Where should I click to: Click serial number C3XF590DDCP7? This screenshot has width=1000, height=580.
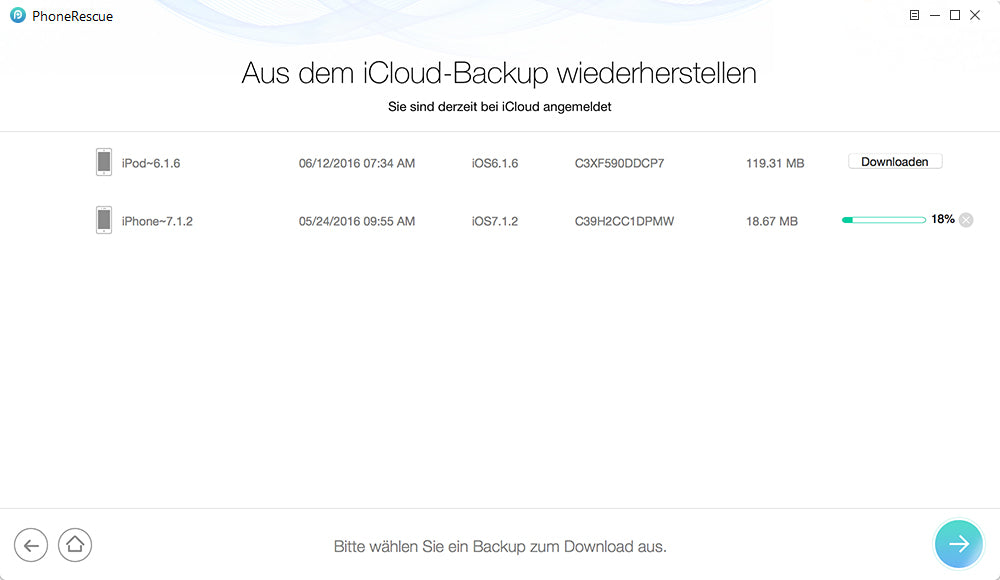click(x=619, y=163)
